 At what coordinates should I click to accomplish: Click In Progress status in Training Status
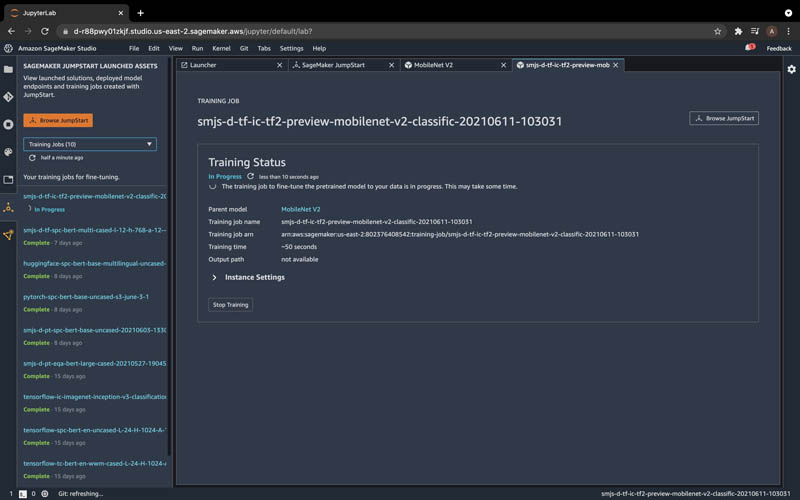pyautogui.click(x=225, y=177)
